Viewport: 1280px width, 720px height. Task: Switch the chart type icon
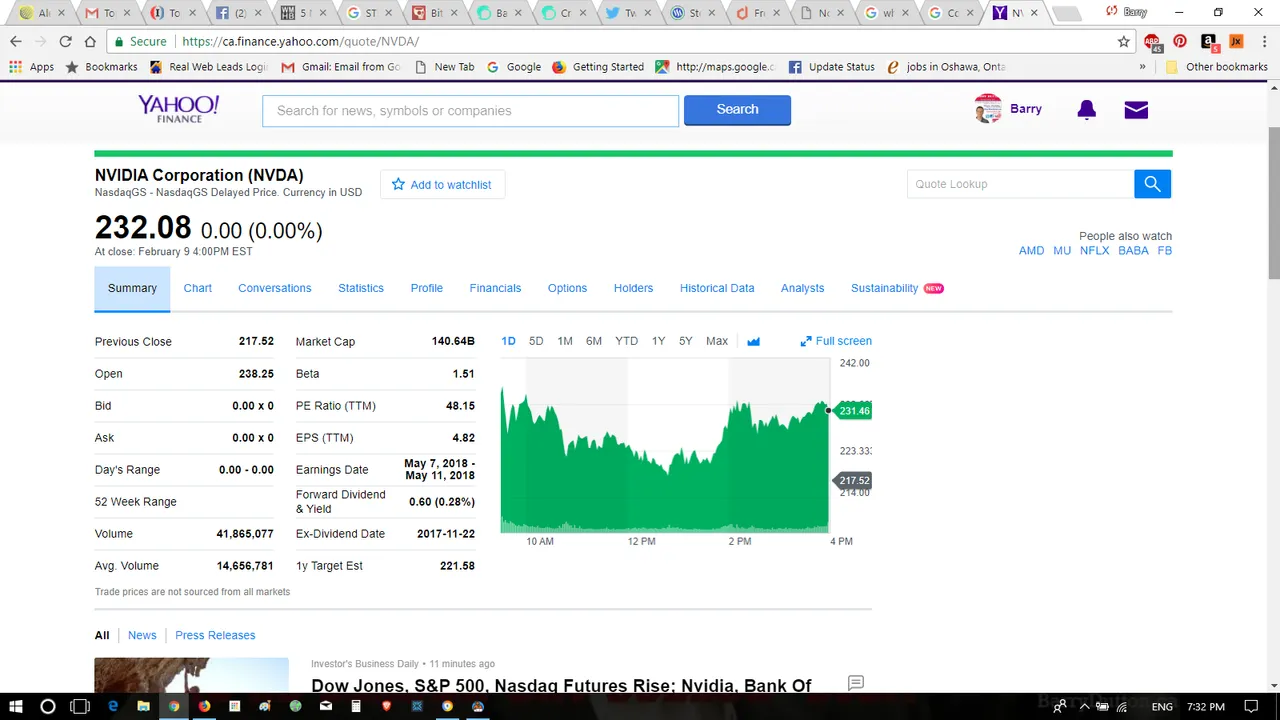click(x=753, y=341)
